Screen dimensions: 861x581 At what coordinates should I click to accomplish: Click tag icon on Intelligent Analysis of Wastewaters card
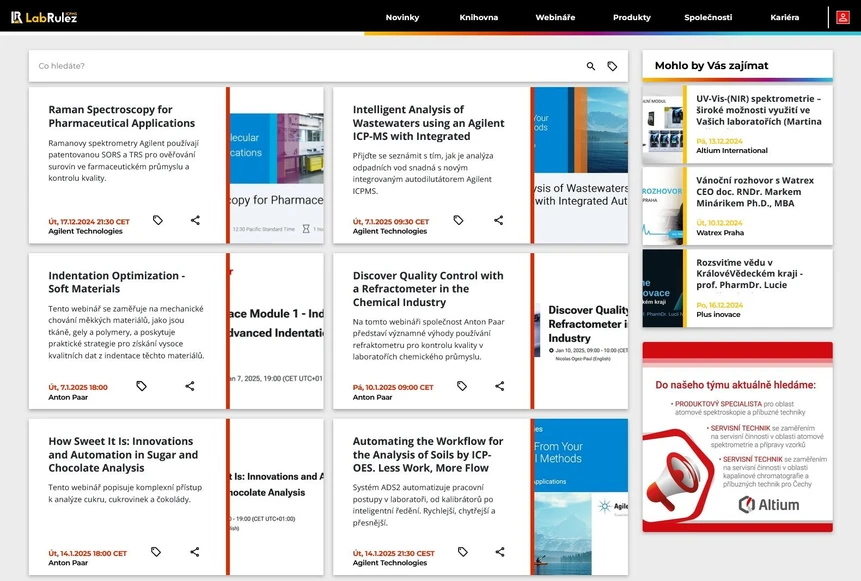459,220
